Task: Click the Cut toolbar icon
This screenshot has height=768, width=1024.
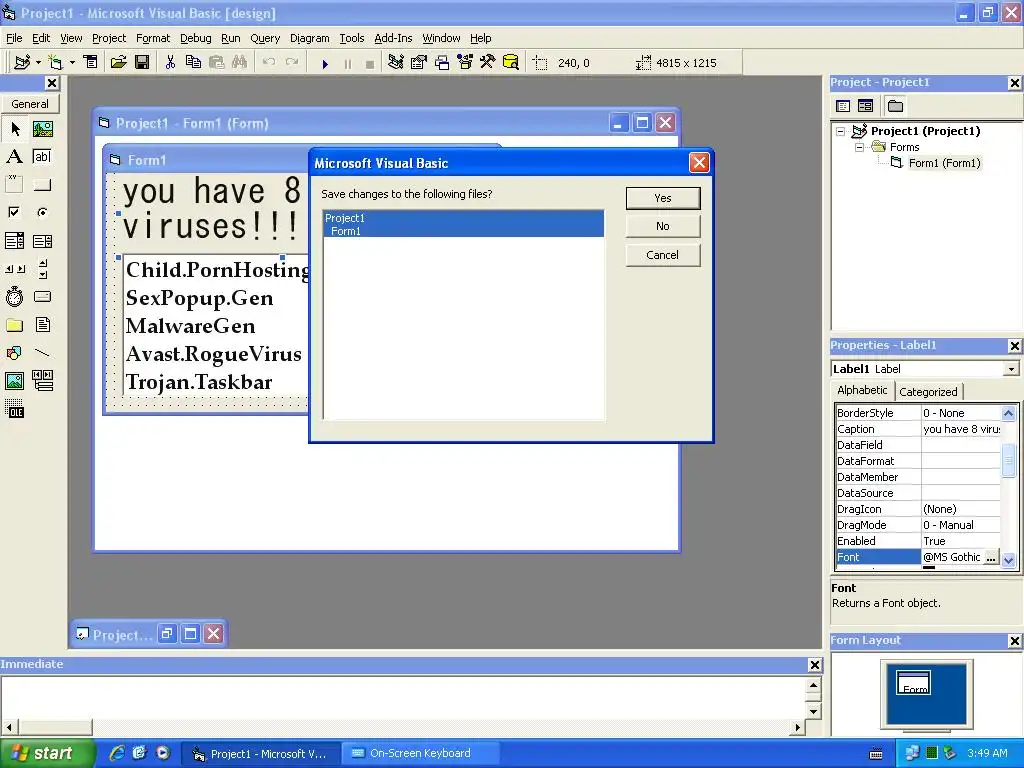Action: [170, 63]
